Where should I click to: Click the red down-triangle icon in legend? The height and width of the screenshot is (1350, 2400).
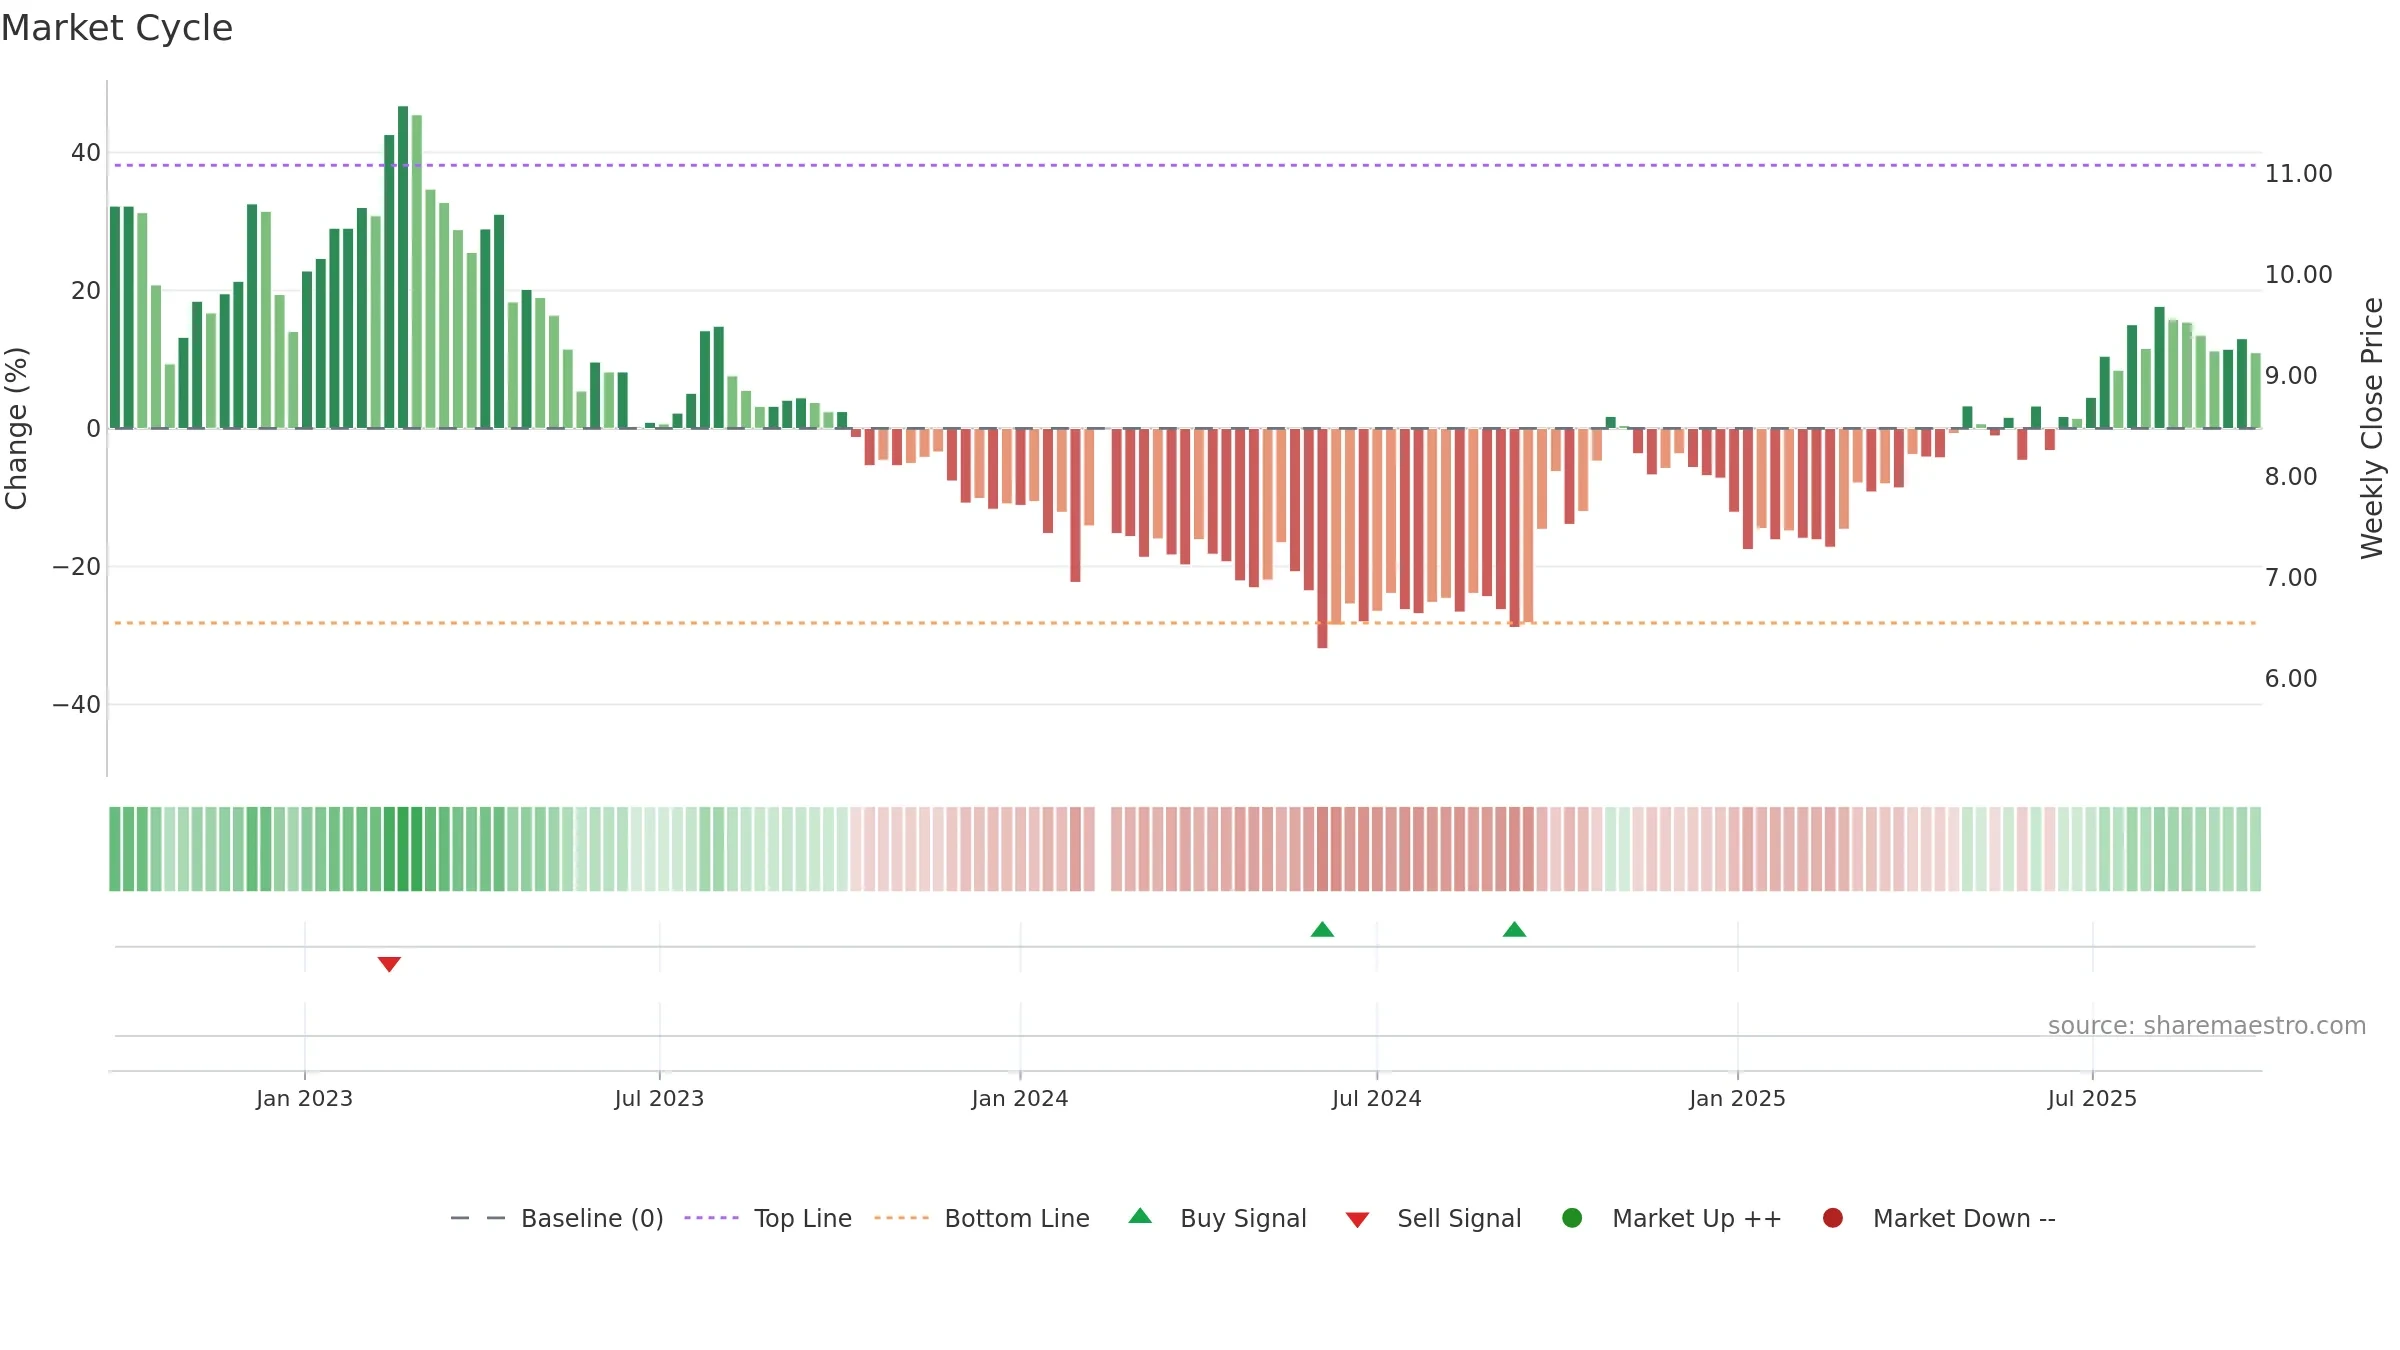tap(1357, 1220)
